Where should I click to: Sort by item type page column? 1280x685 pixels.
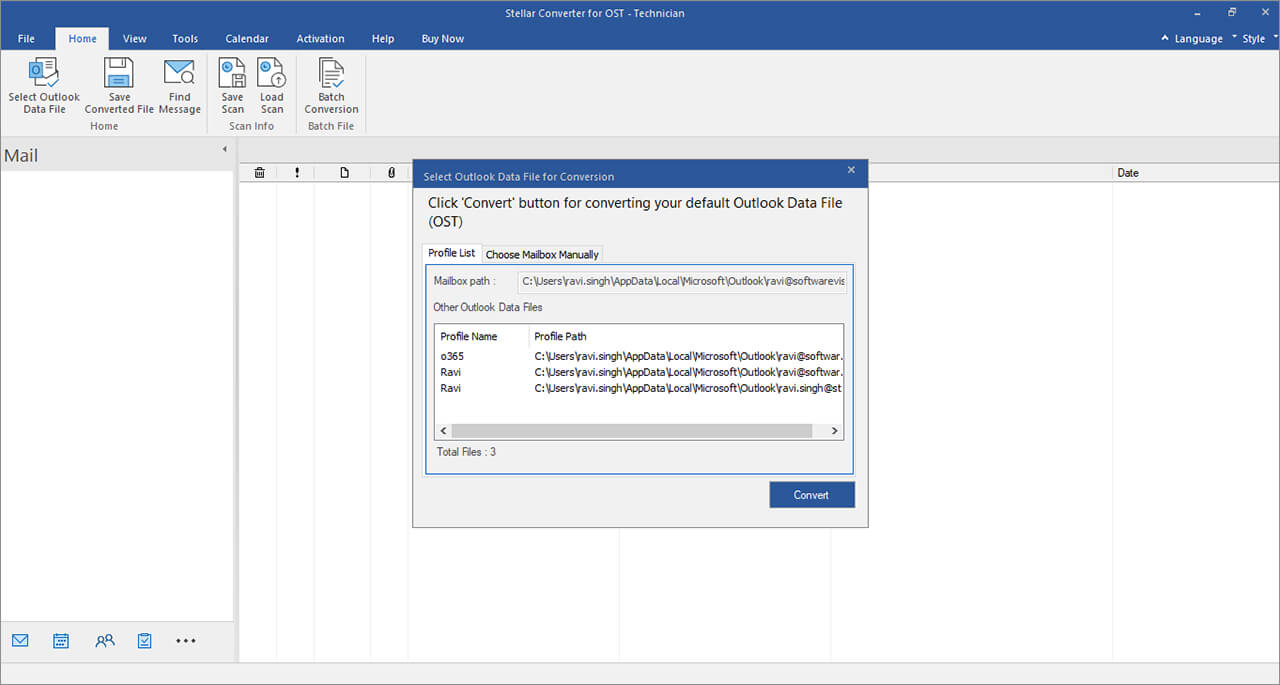(x=344, y=173)
